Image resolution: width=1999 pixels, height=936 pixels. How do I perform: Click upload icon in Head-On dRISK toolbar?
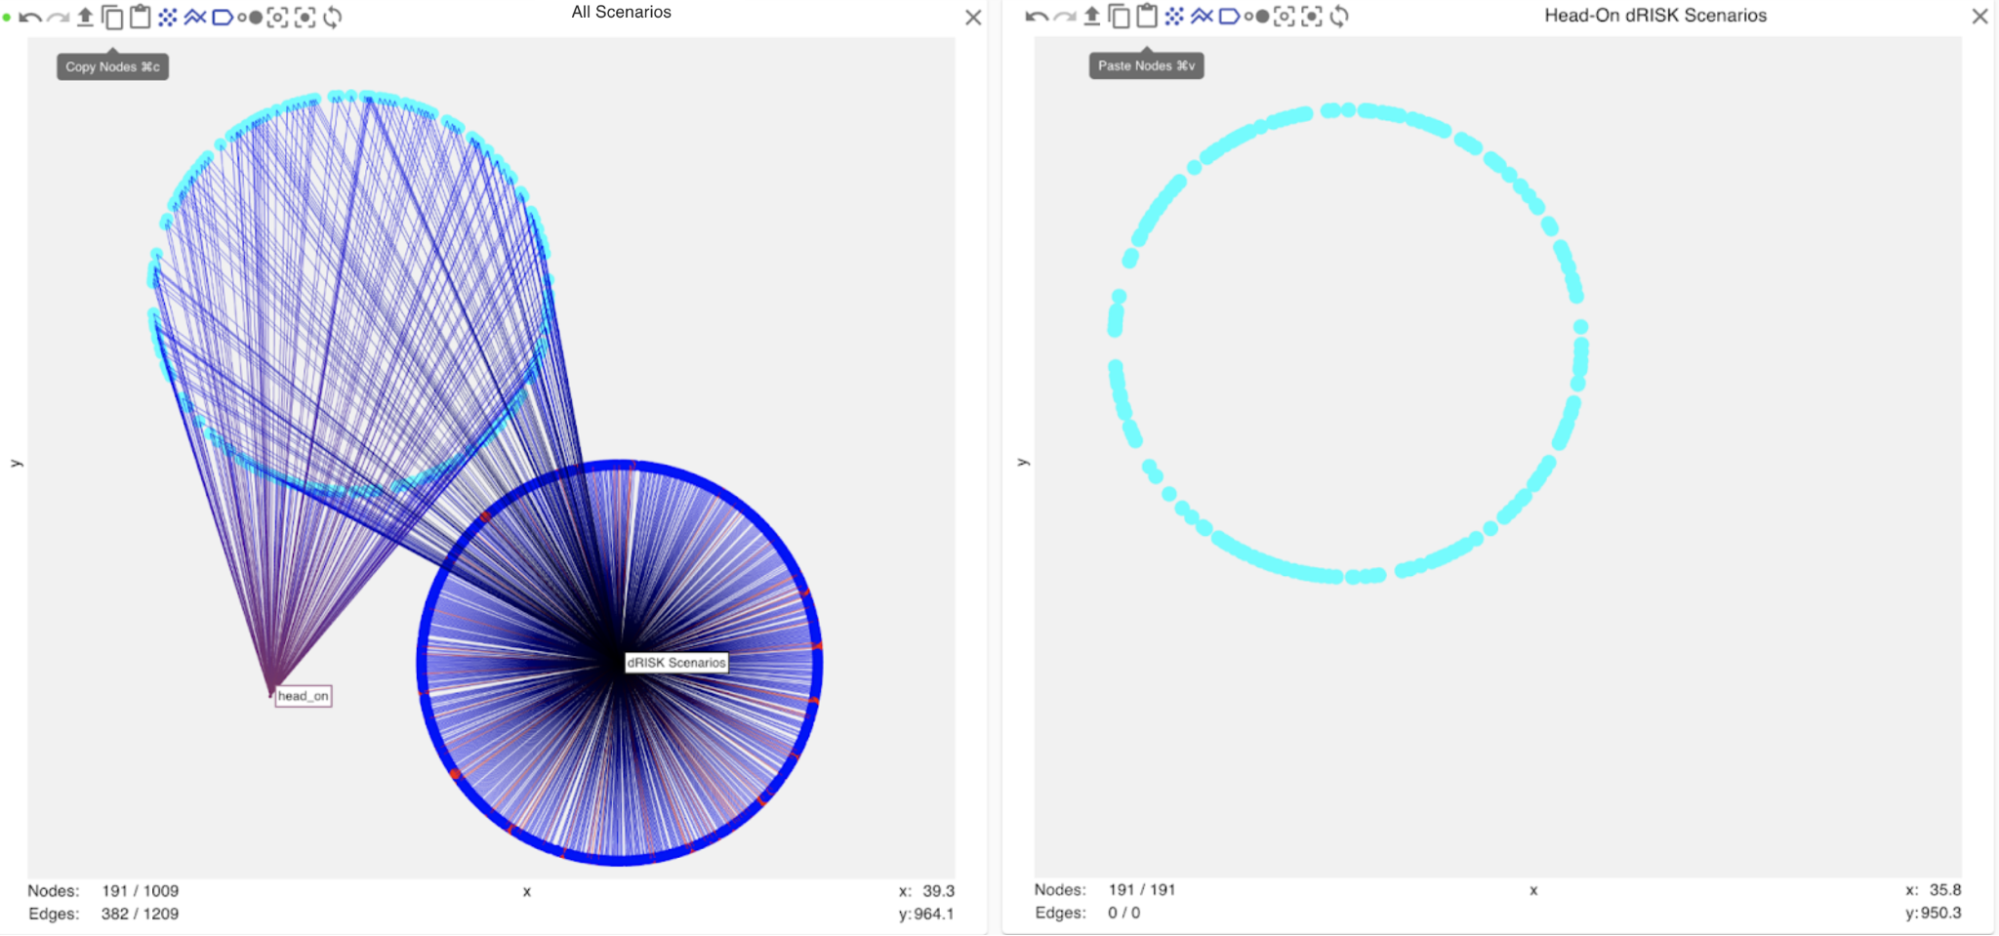tap(1092, 16)
